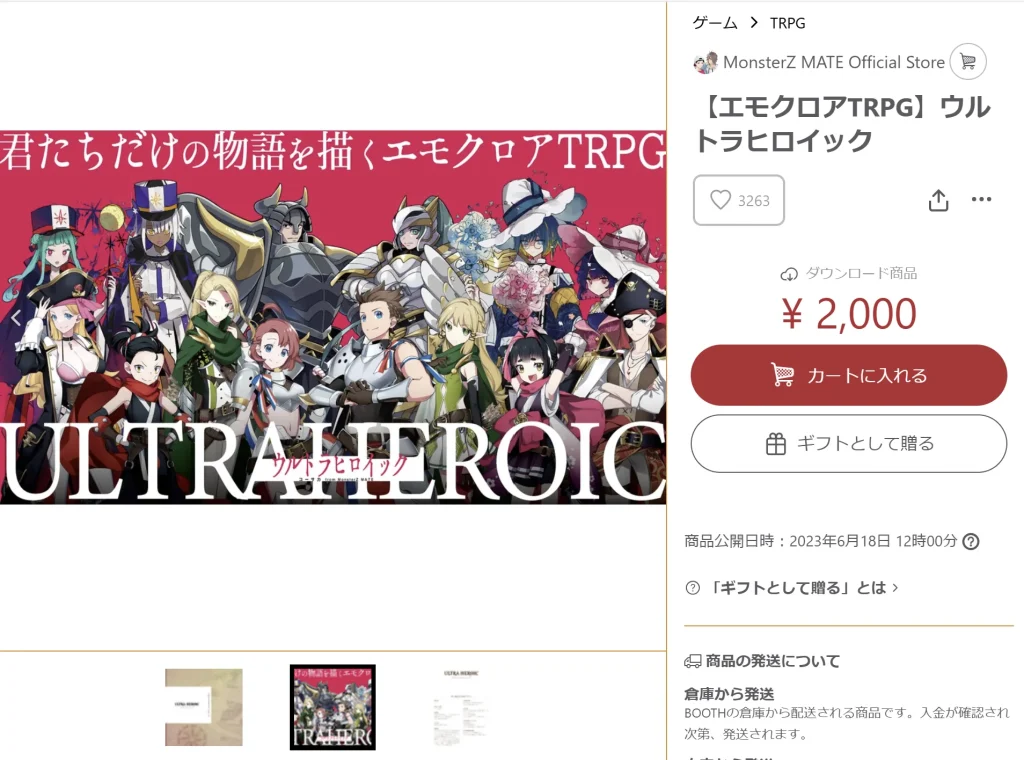Toggle the heart like button showing 3263
1024x760 pixels.
[x=739, y=200]
